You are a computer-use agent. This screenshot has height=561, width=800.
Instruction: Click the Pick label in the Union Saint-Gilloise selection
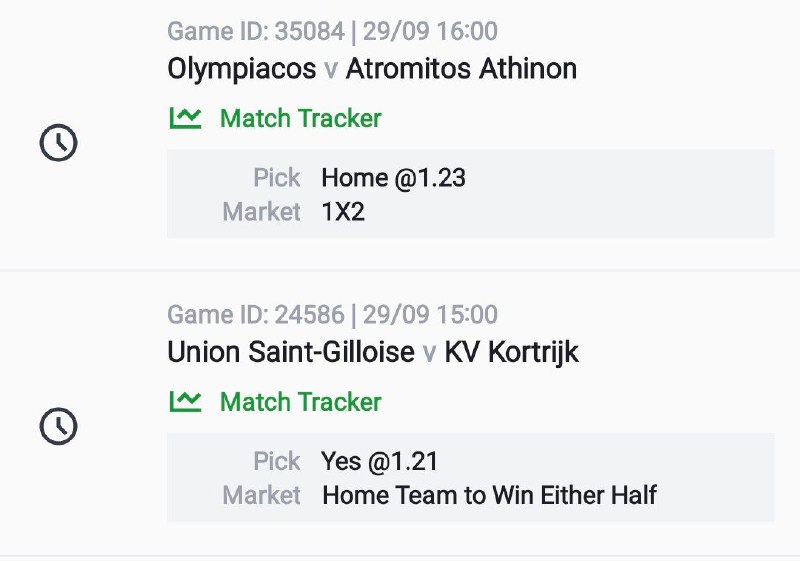tap(276, 461)
